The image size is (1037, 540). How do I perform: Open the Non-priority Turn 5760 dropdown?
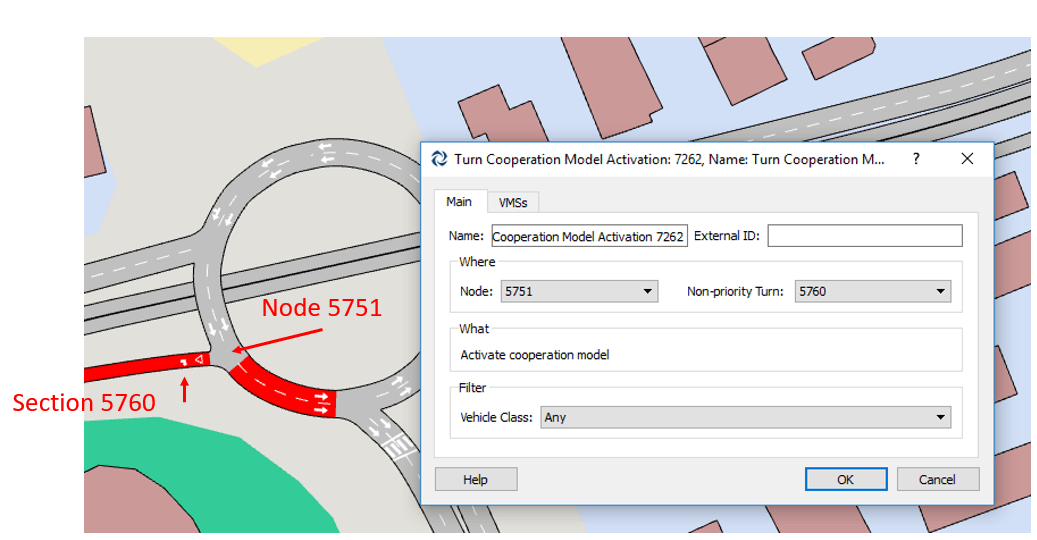[872, 291]
